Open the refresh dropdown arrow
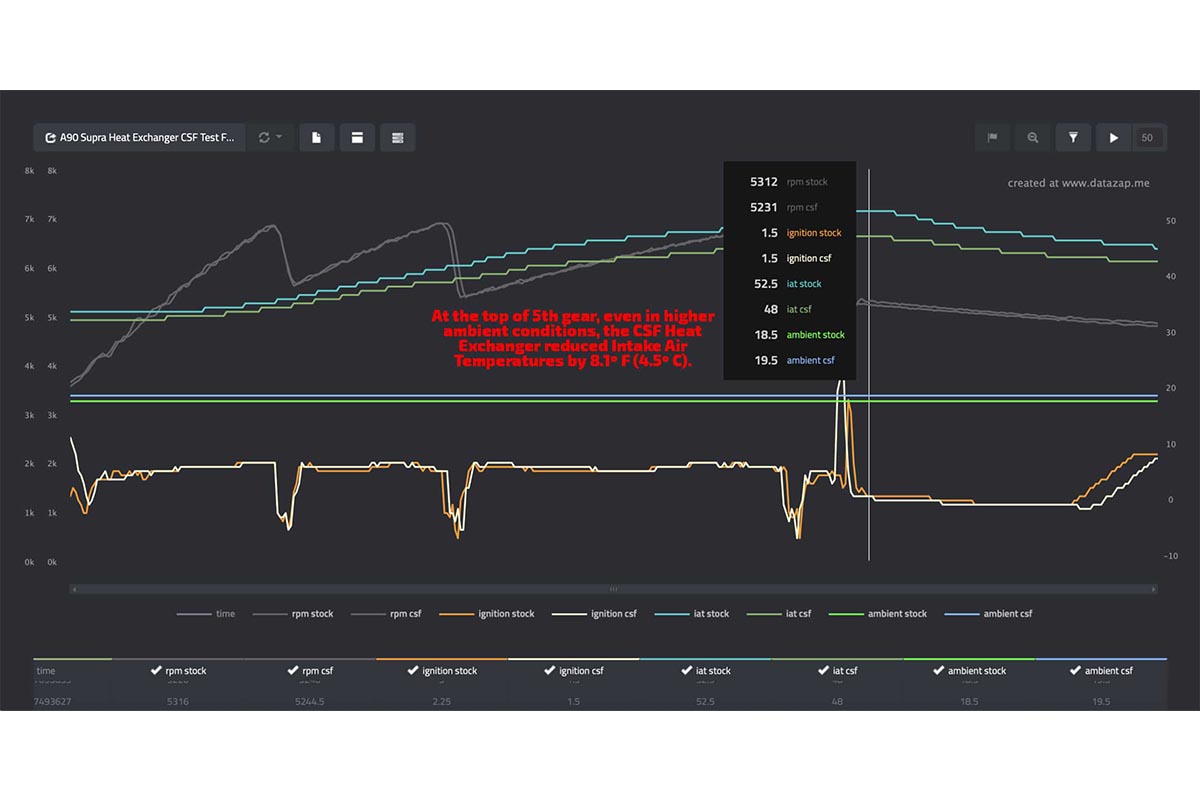 click(x=279, y=138)
